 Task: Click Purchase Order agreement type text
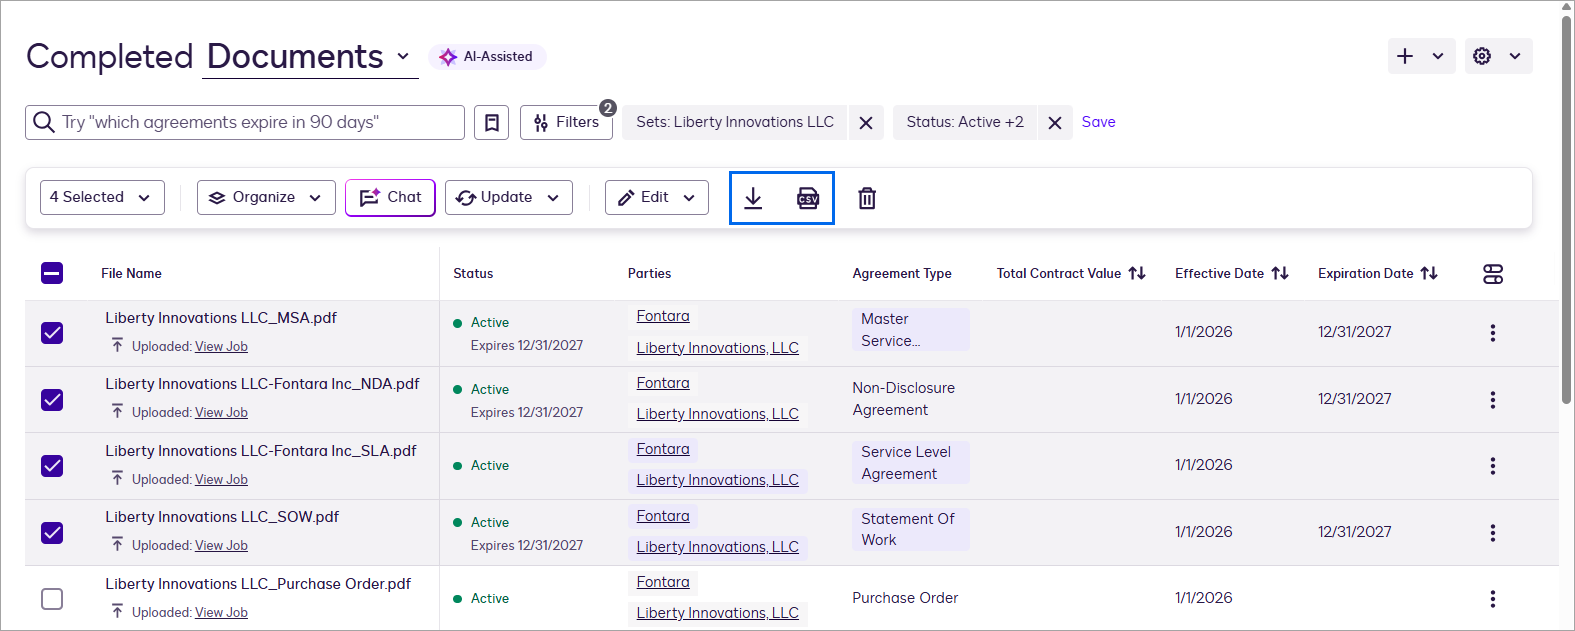pyautogui.click(x=905, y=598)
